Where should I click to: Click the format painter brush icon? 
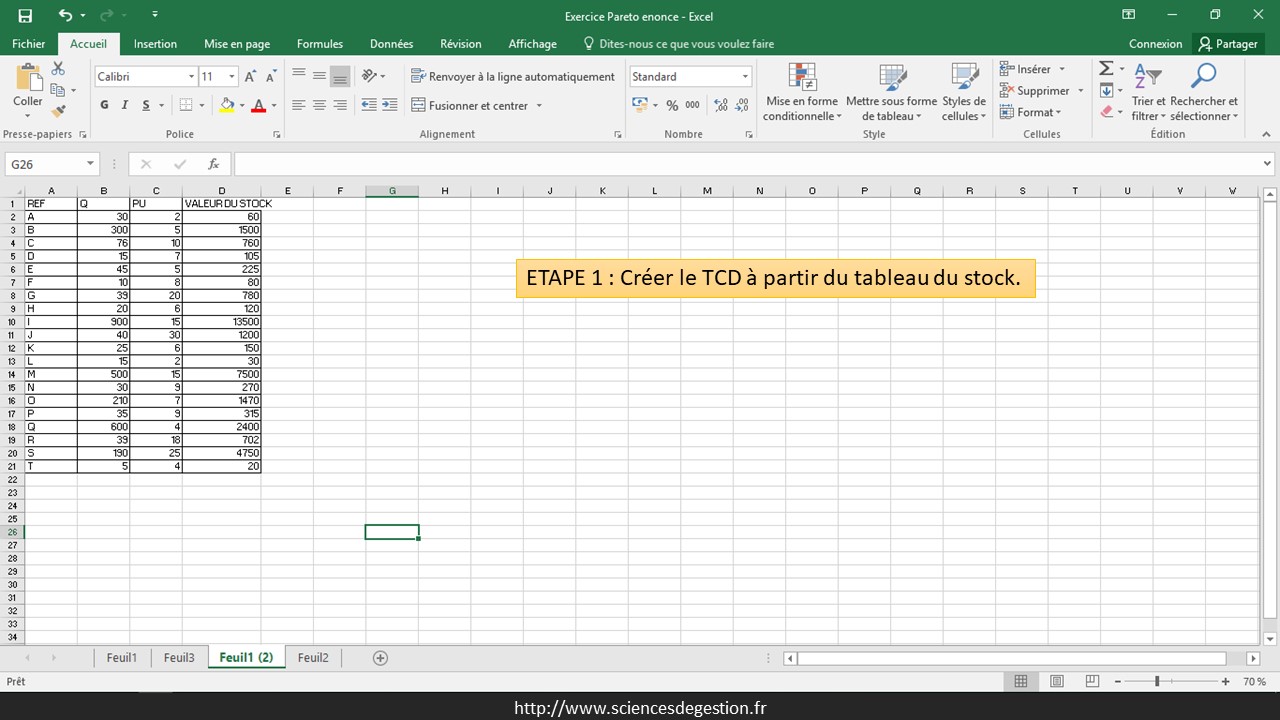pyautogui.click(x=58, y=111)
